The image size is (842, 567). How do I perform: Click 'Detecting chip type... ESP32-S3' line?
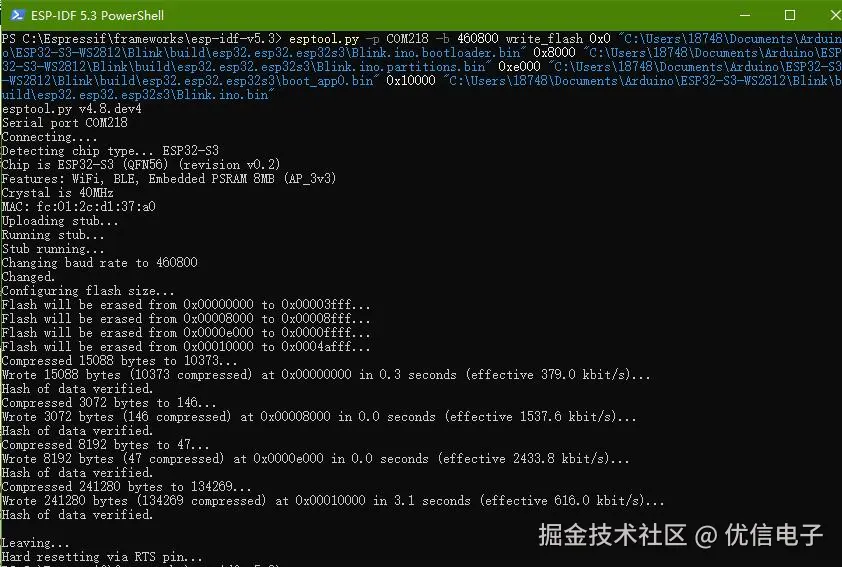[110, 151]
